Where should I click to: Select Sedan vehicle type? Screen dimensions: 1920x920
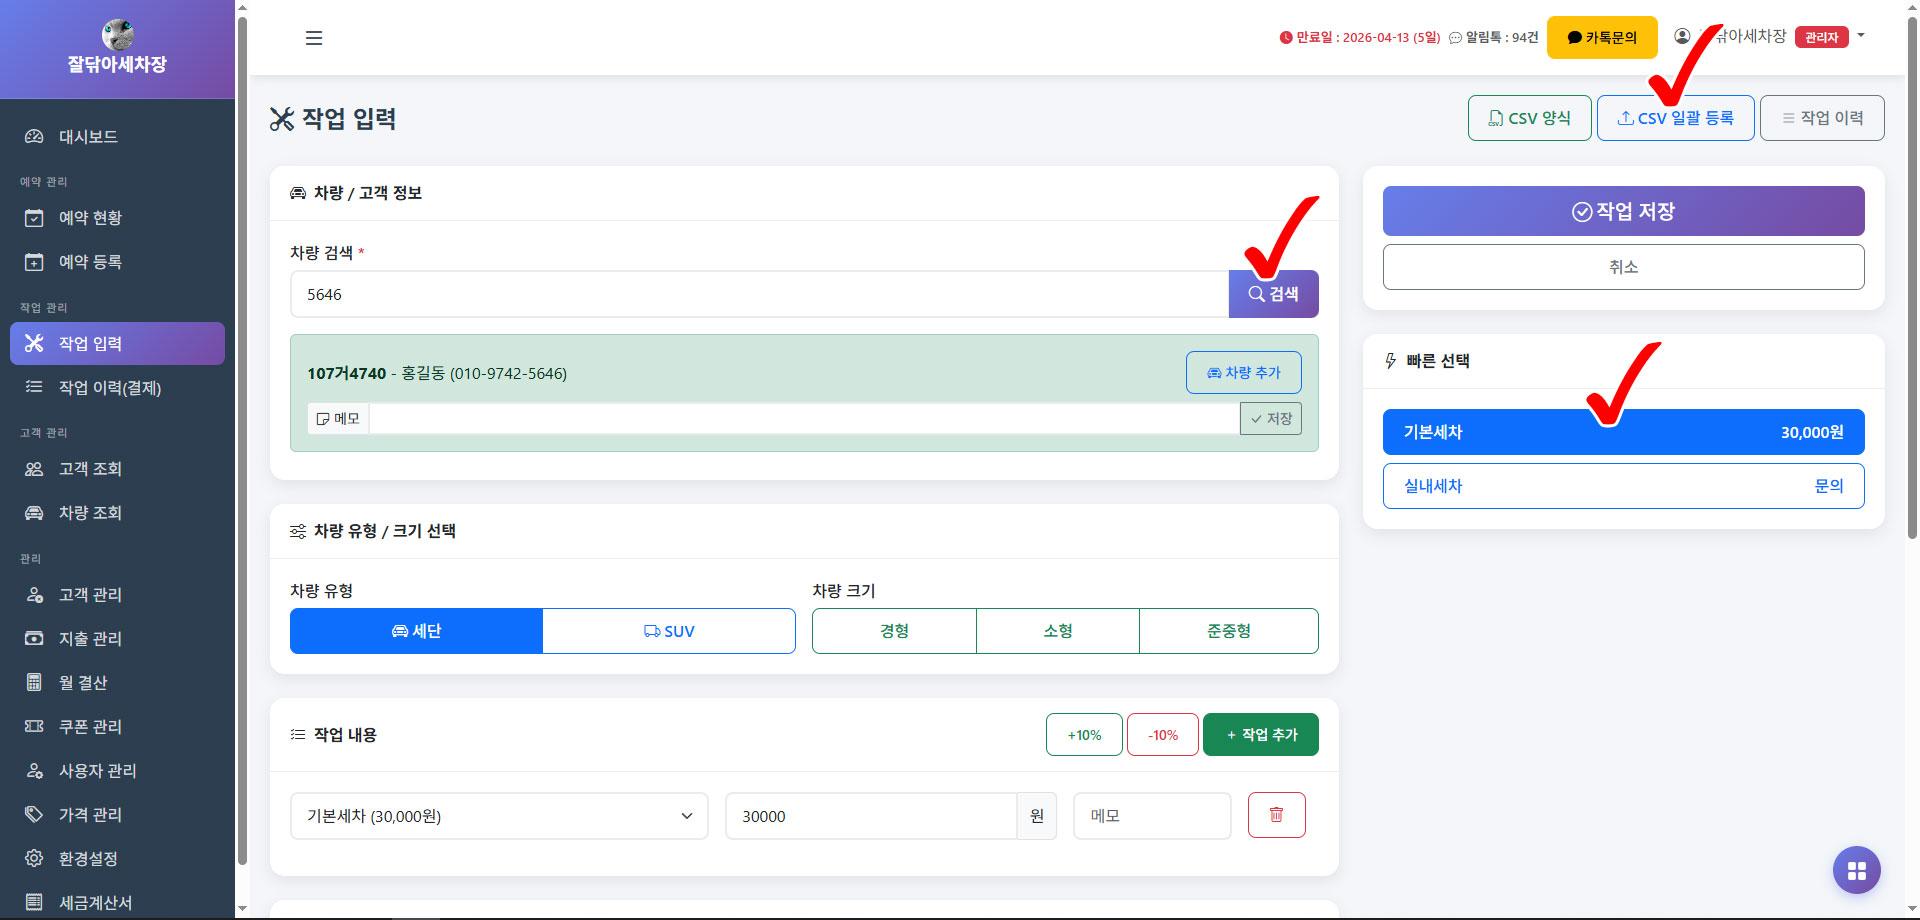click(416, 631)
